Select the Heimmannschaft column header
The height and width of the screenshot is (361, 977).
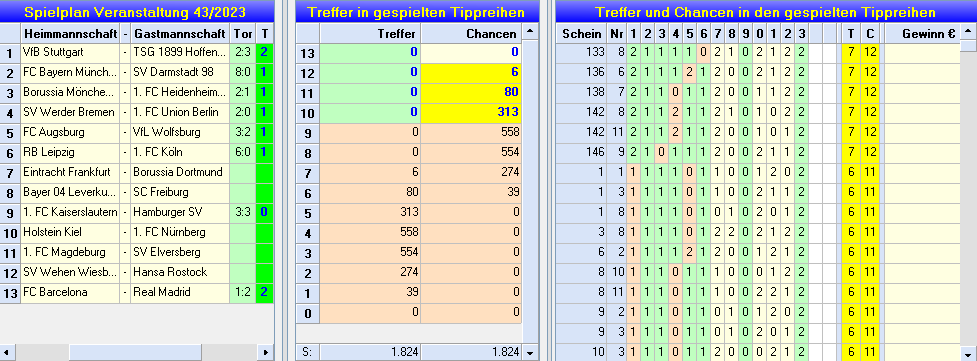[70, 33]
